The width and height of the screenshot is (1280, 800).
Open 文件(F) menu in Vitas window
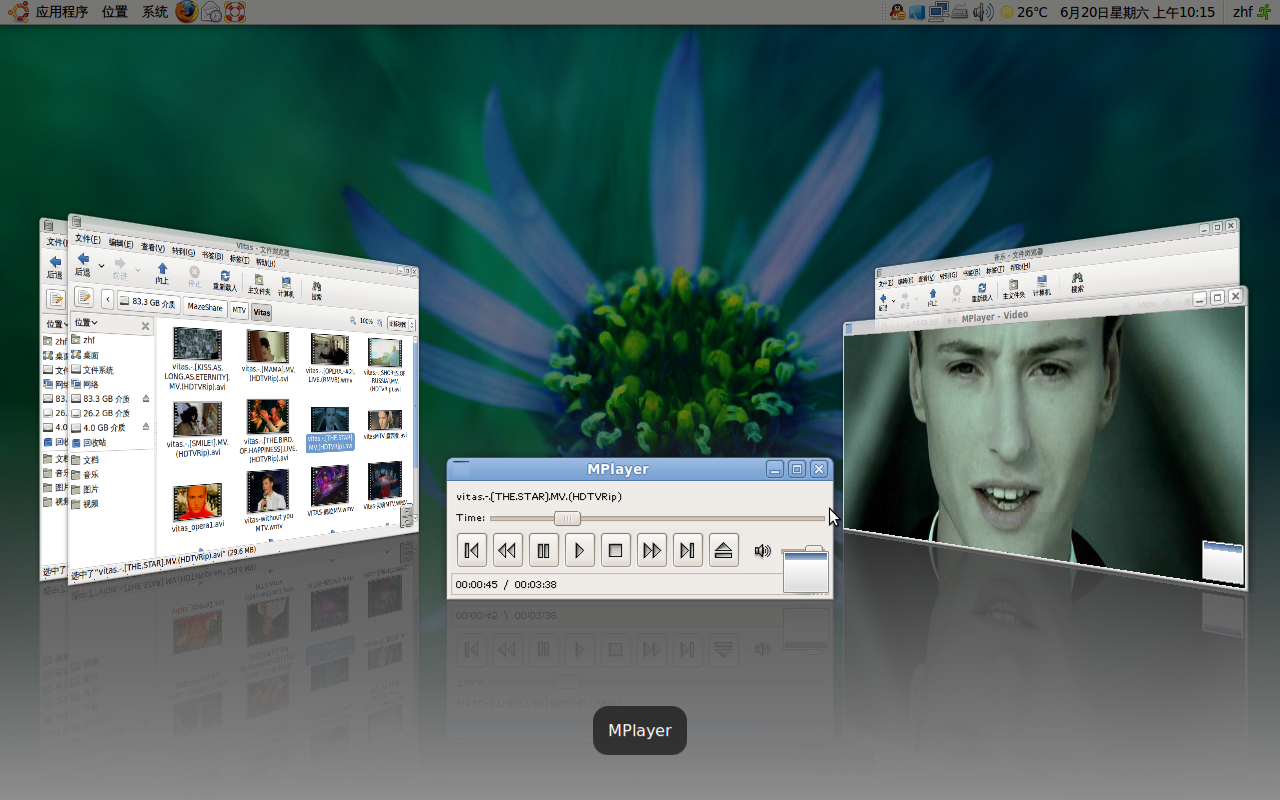pos(88,240)
